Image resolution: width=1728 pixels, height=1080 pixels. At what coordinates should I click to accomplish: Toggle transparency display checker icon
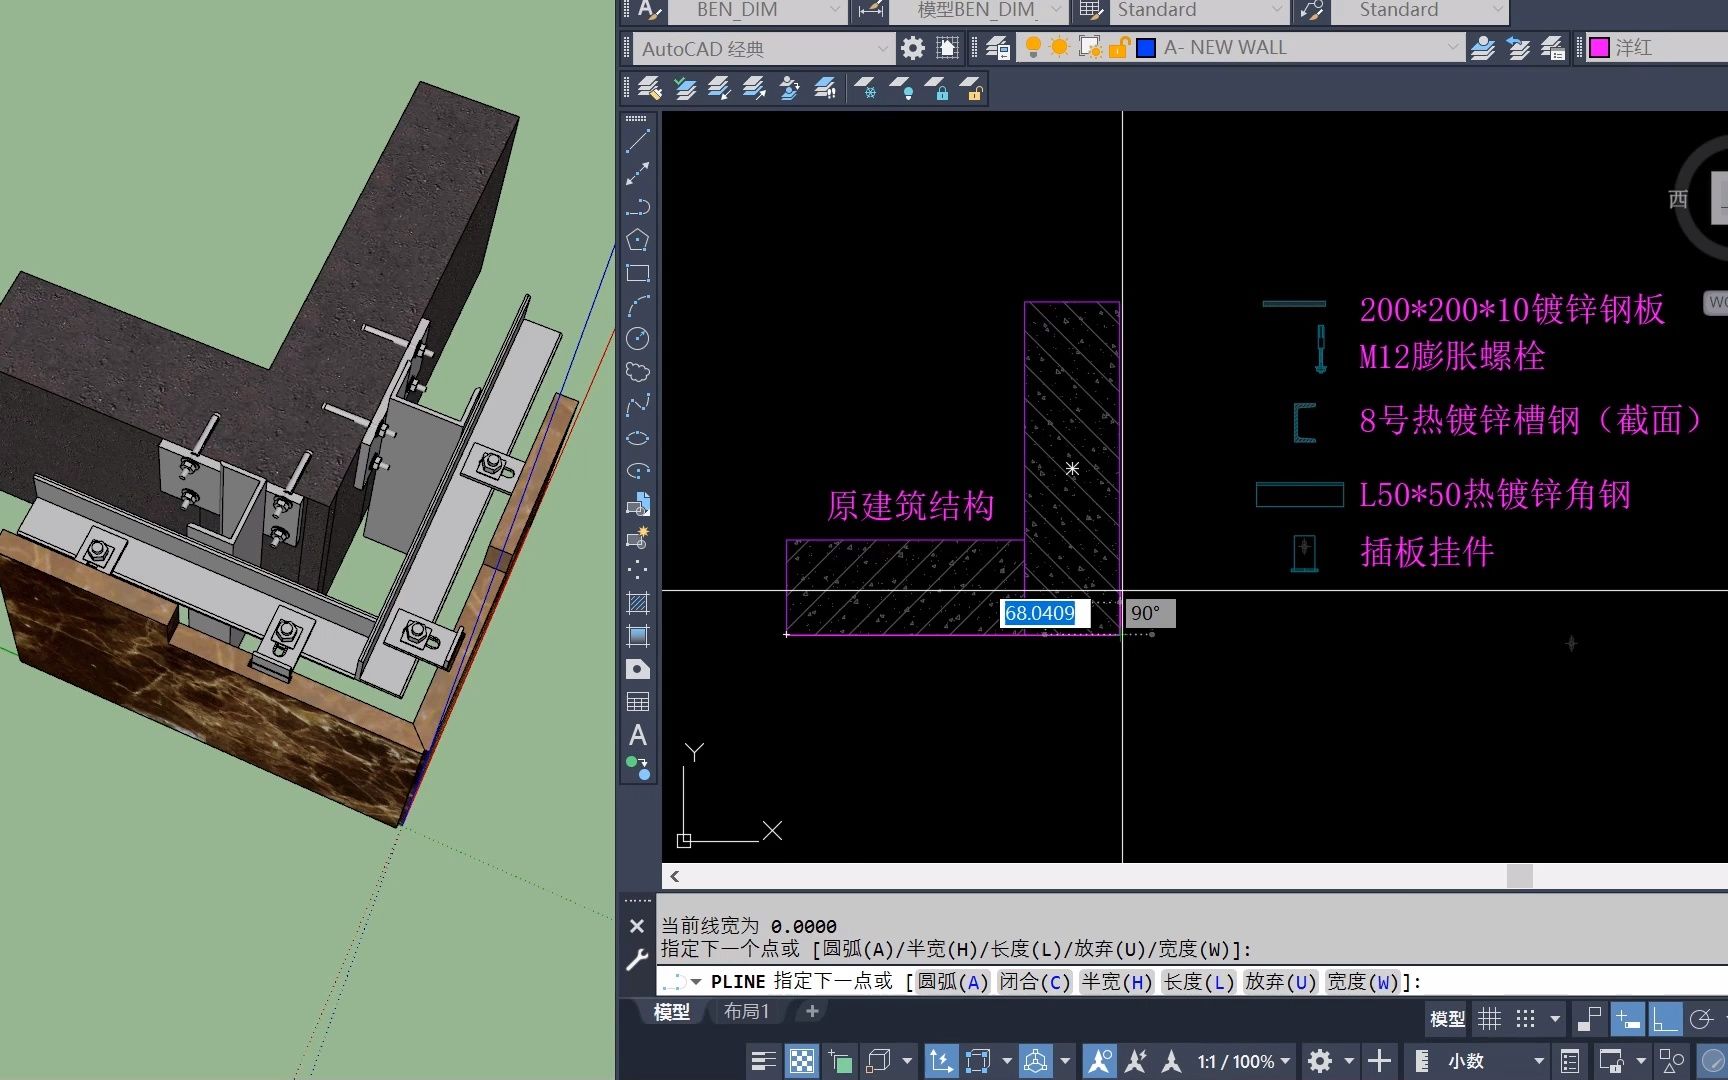pyautogui.click(x=802, y=1061)
